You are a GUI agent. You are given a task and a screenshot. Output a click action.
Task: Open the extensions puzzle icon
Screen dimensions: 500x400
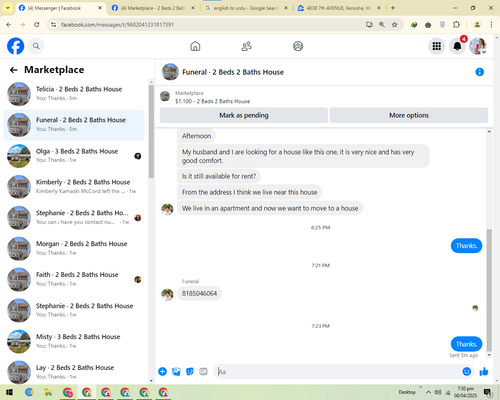tap(456, 24)
